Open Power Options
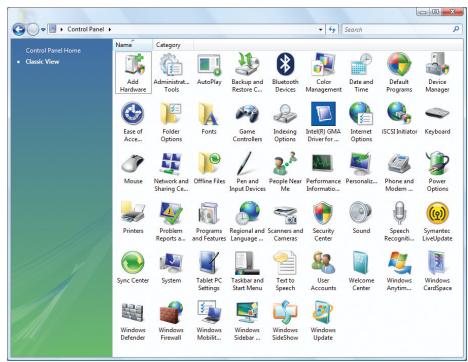The image size is (468, 362). click(437, 172)
